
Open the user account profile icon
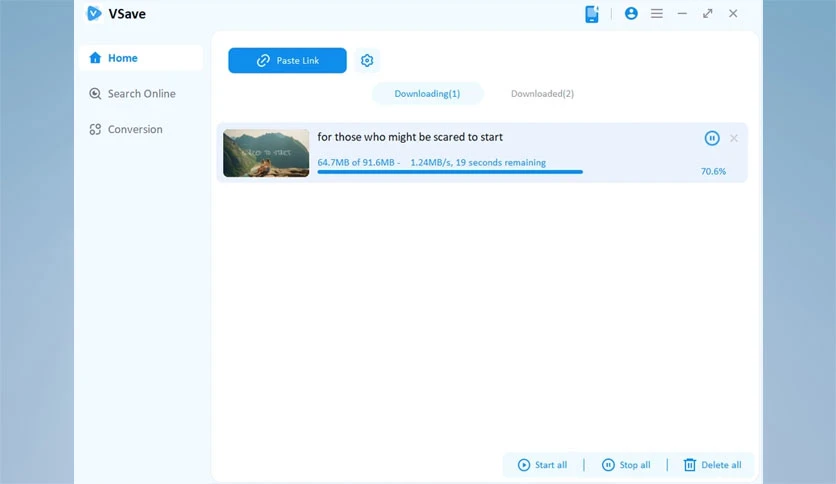[x=631, y=13]
